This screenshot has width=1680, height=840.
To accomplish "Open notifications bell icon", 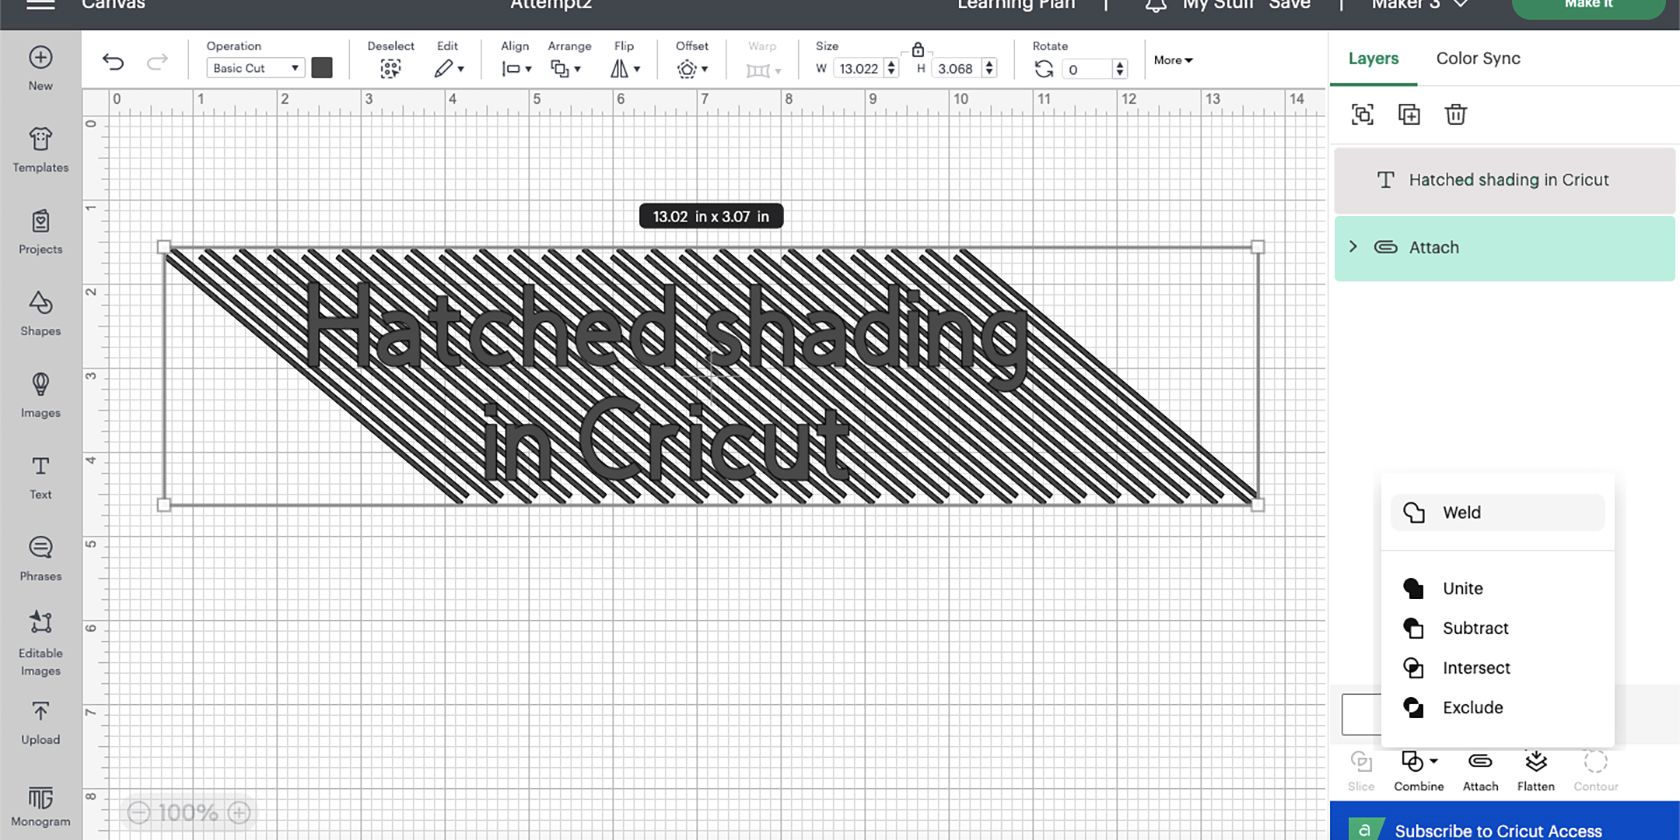I will tap(1156, 6).
